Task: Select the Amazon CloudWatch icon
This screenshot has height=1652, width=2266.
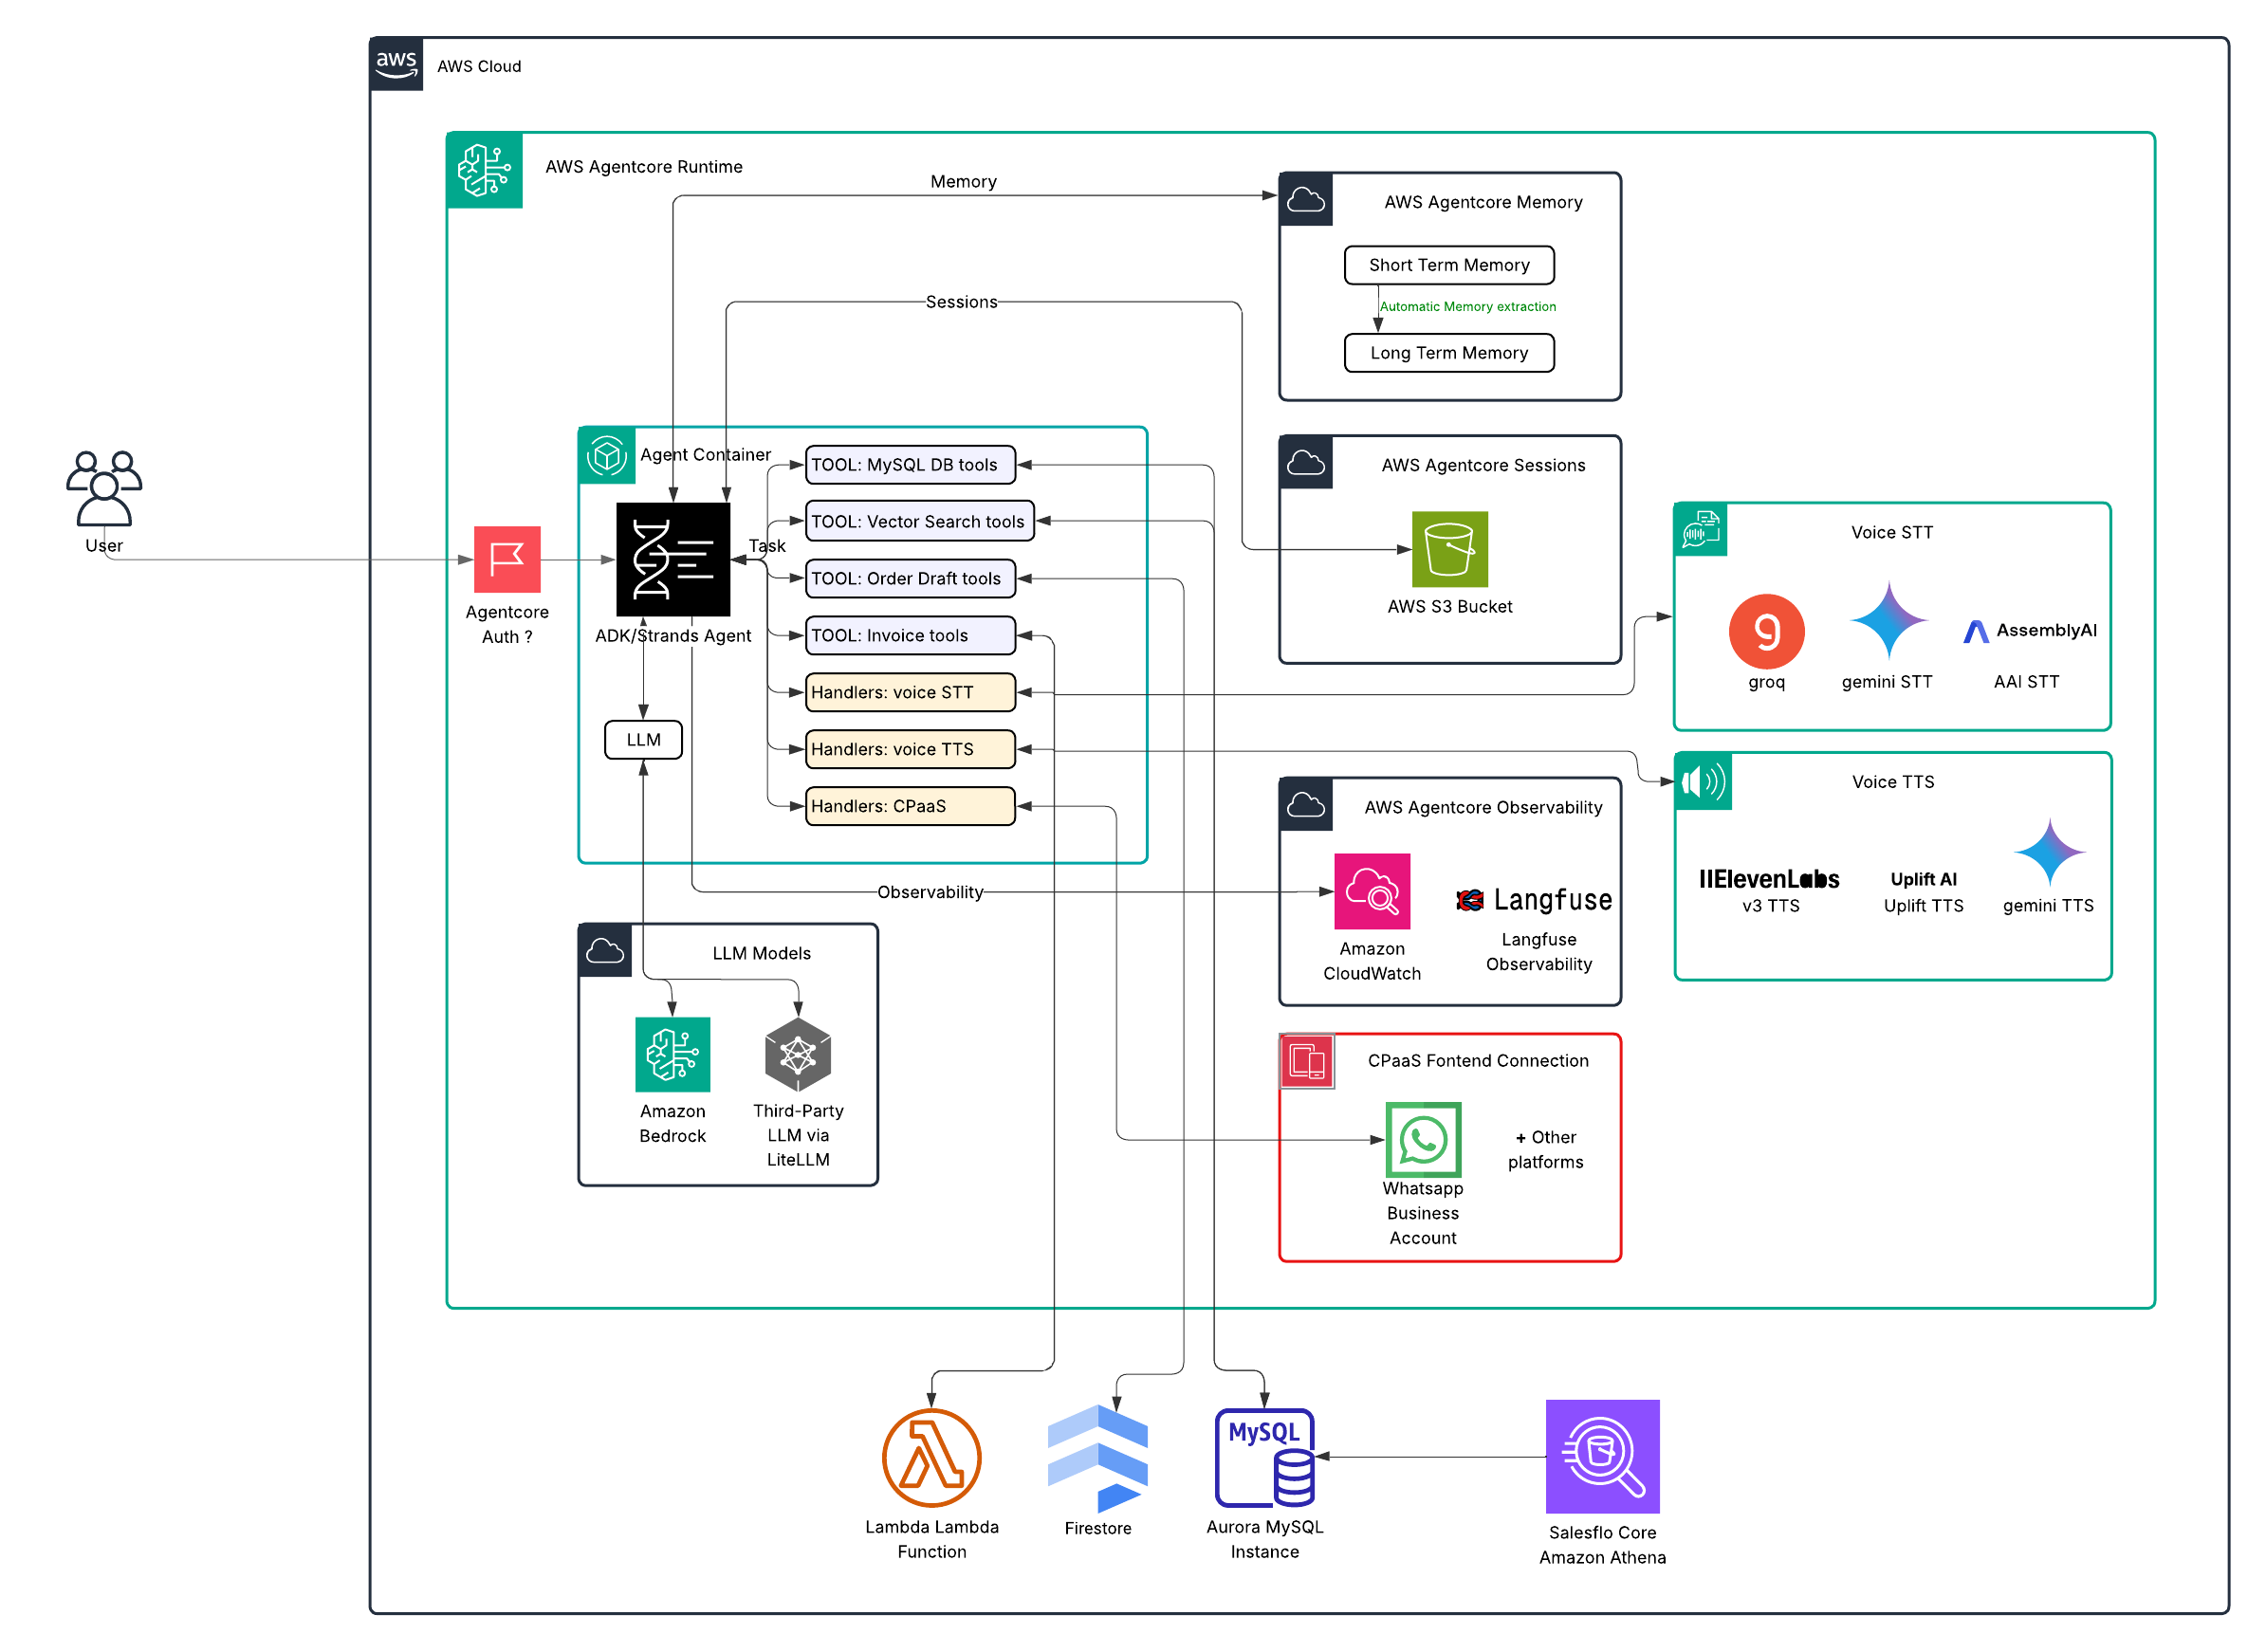Action: point(1371,891)
